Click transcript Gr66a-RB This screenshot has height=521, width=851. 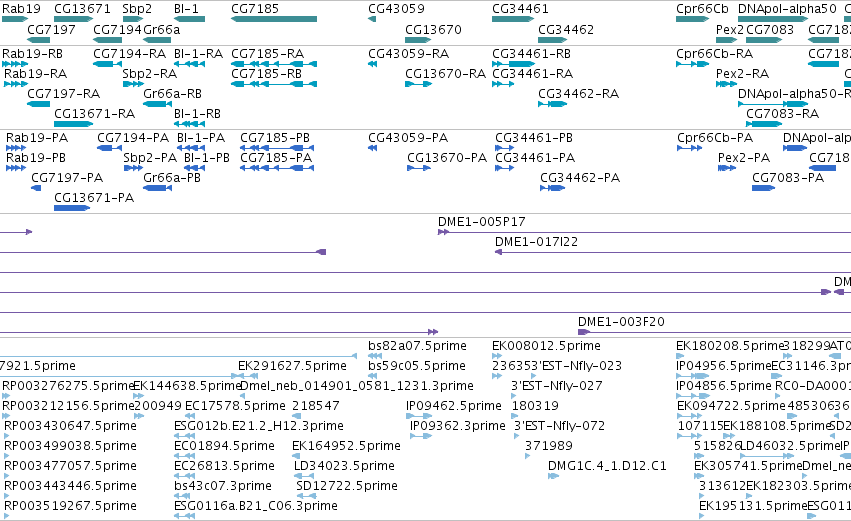click(x=172, y=94)
